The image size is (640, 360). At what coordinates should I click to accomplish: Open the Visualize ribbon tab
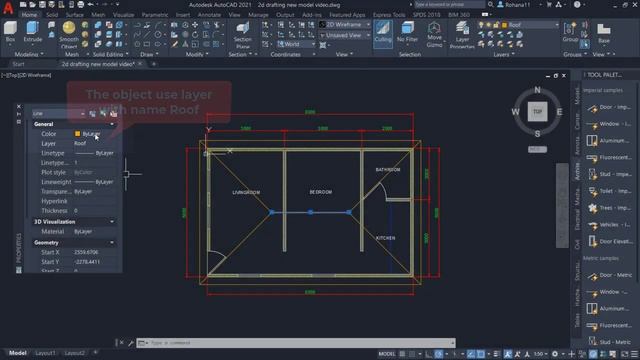[x=123, y=15]
